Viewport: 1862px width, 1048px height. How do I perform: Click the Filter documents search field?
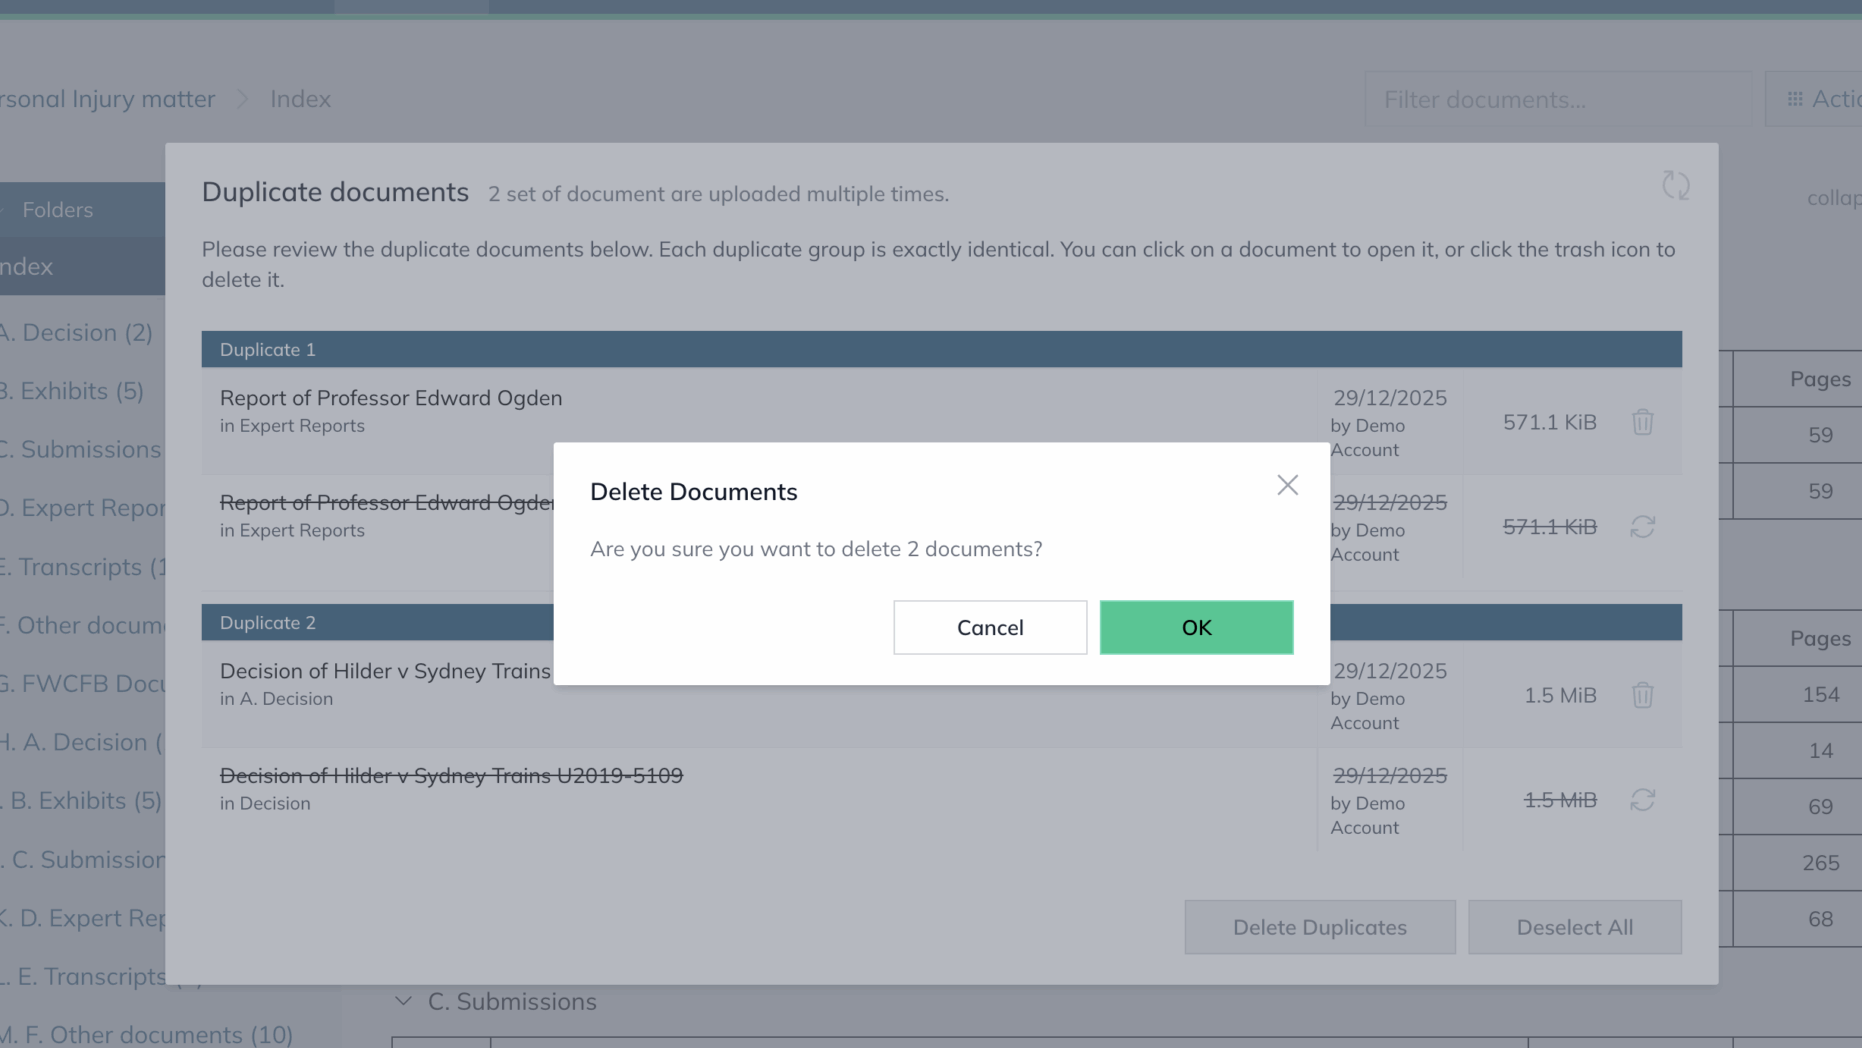[1560, 99]
